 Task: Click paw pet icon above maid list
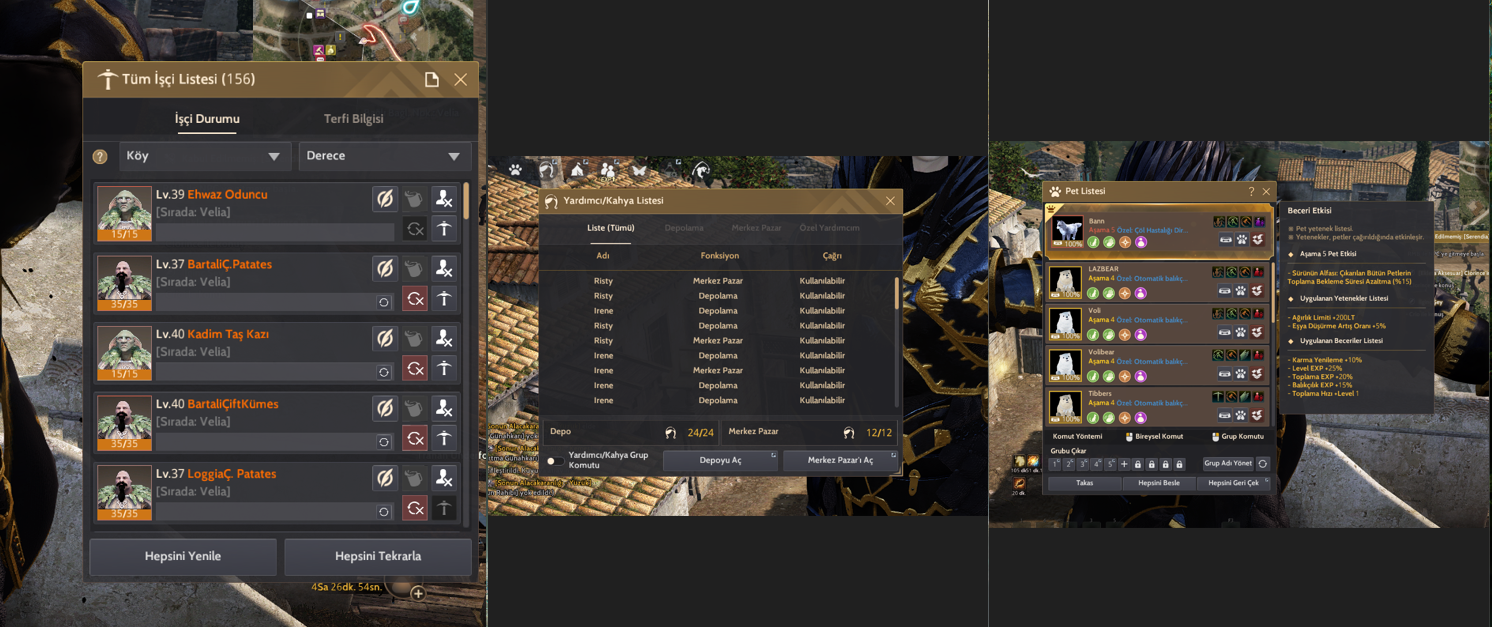tap(515, 170)
